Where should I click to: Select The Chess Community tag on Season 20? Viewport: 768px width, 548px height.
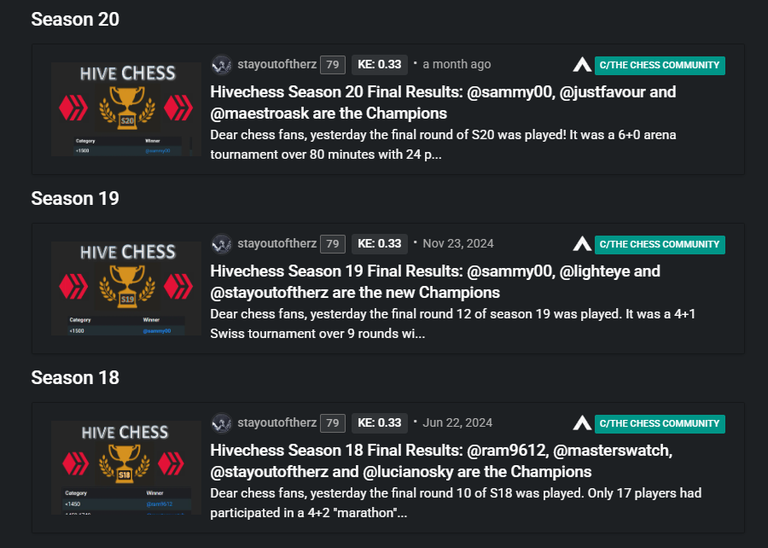660,65
